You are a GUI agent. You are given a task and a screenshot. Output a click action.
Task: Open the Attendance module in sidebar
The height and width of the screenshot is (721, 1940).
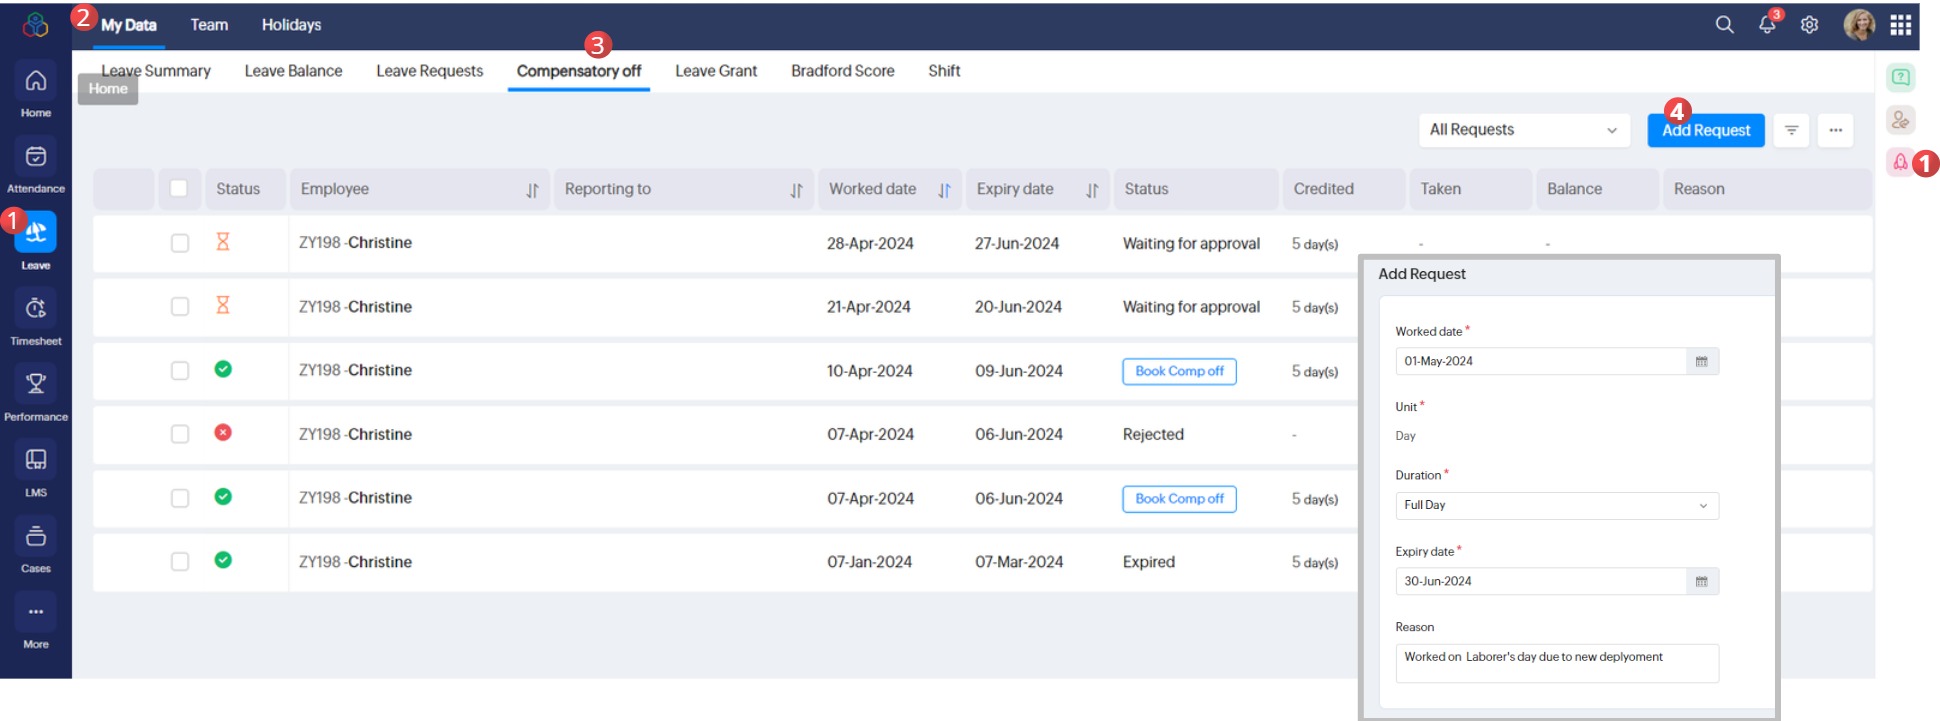coord(36,157)
